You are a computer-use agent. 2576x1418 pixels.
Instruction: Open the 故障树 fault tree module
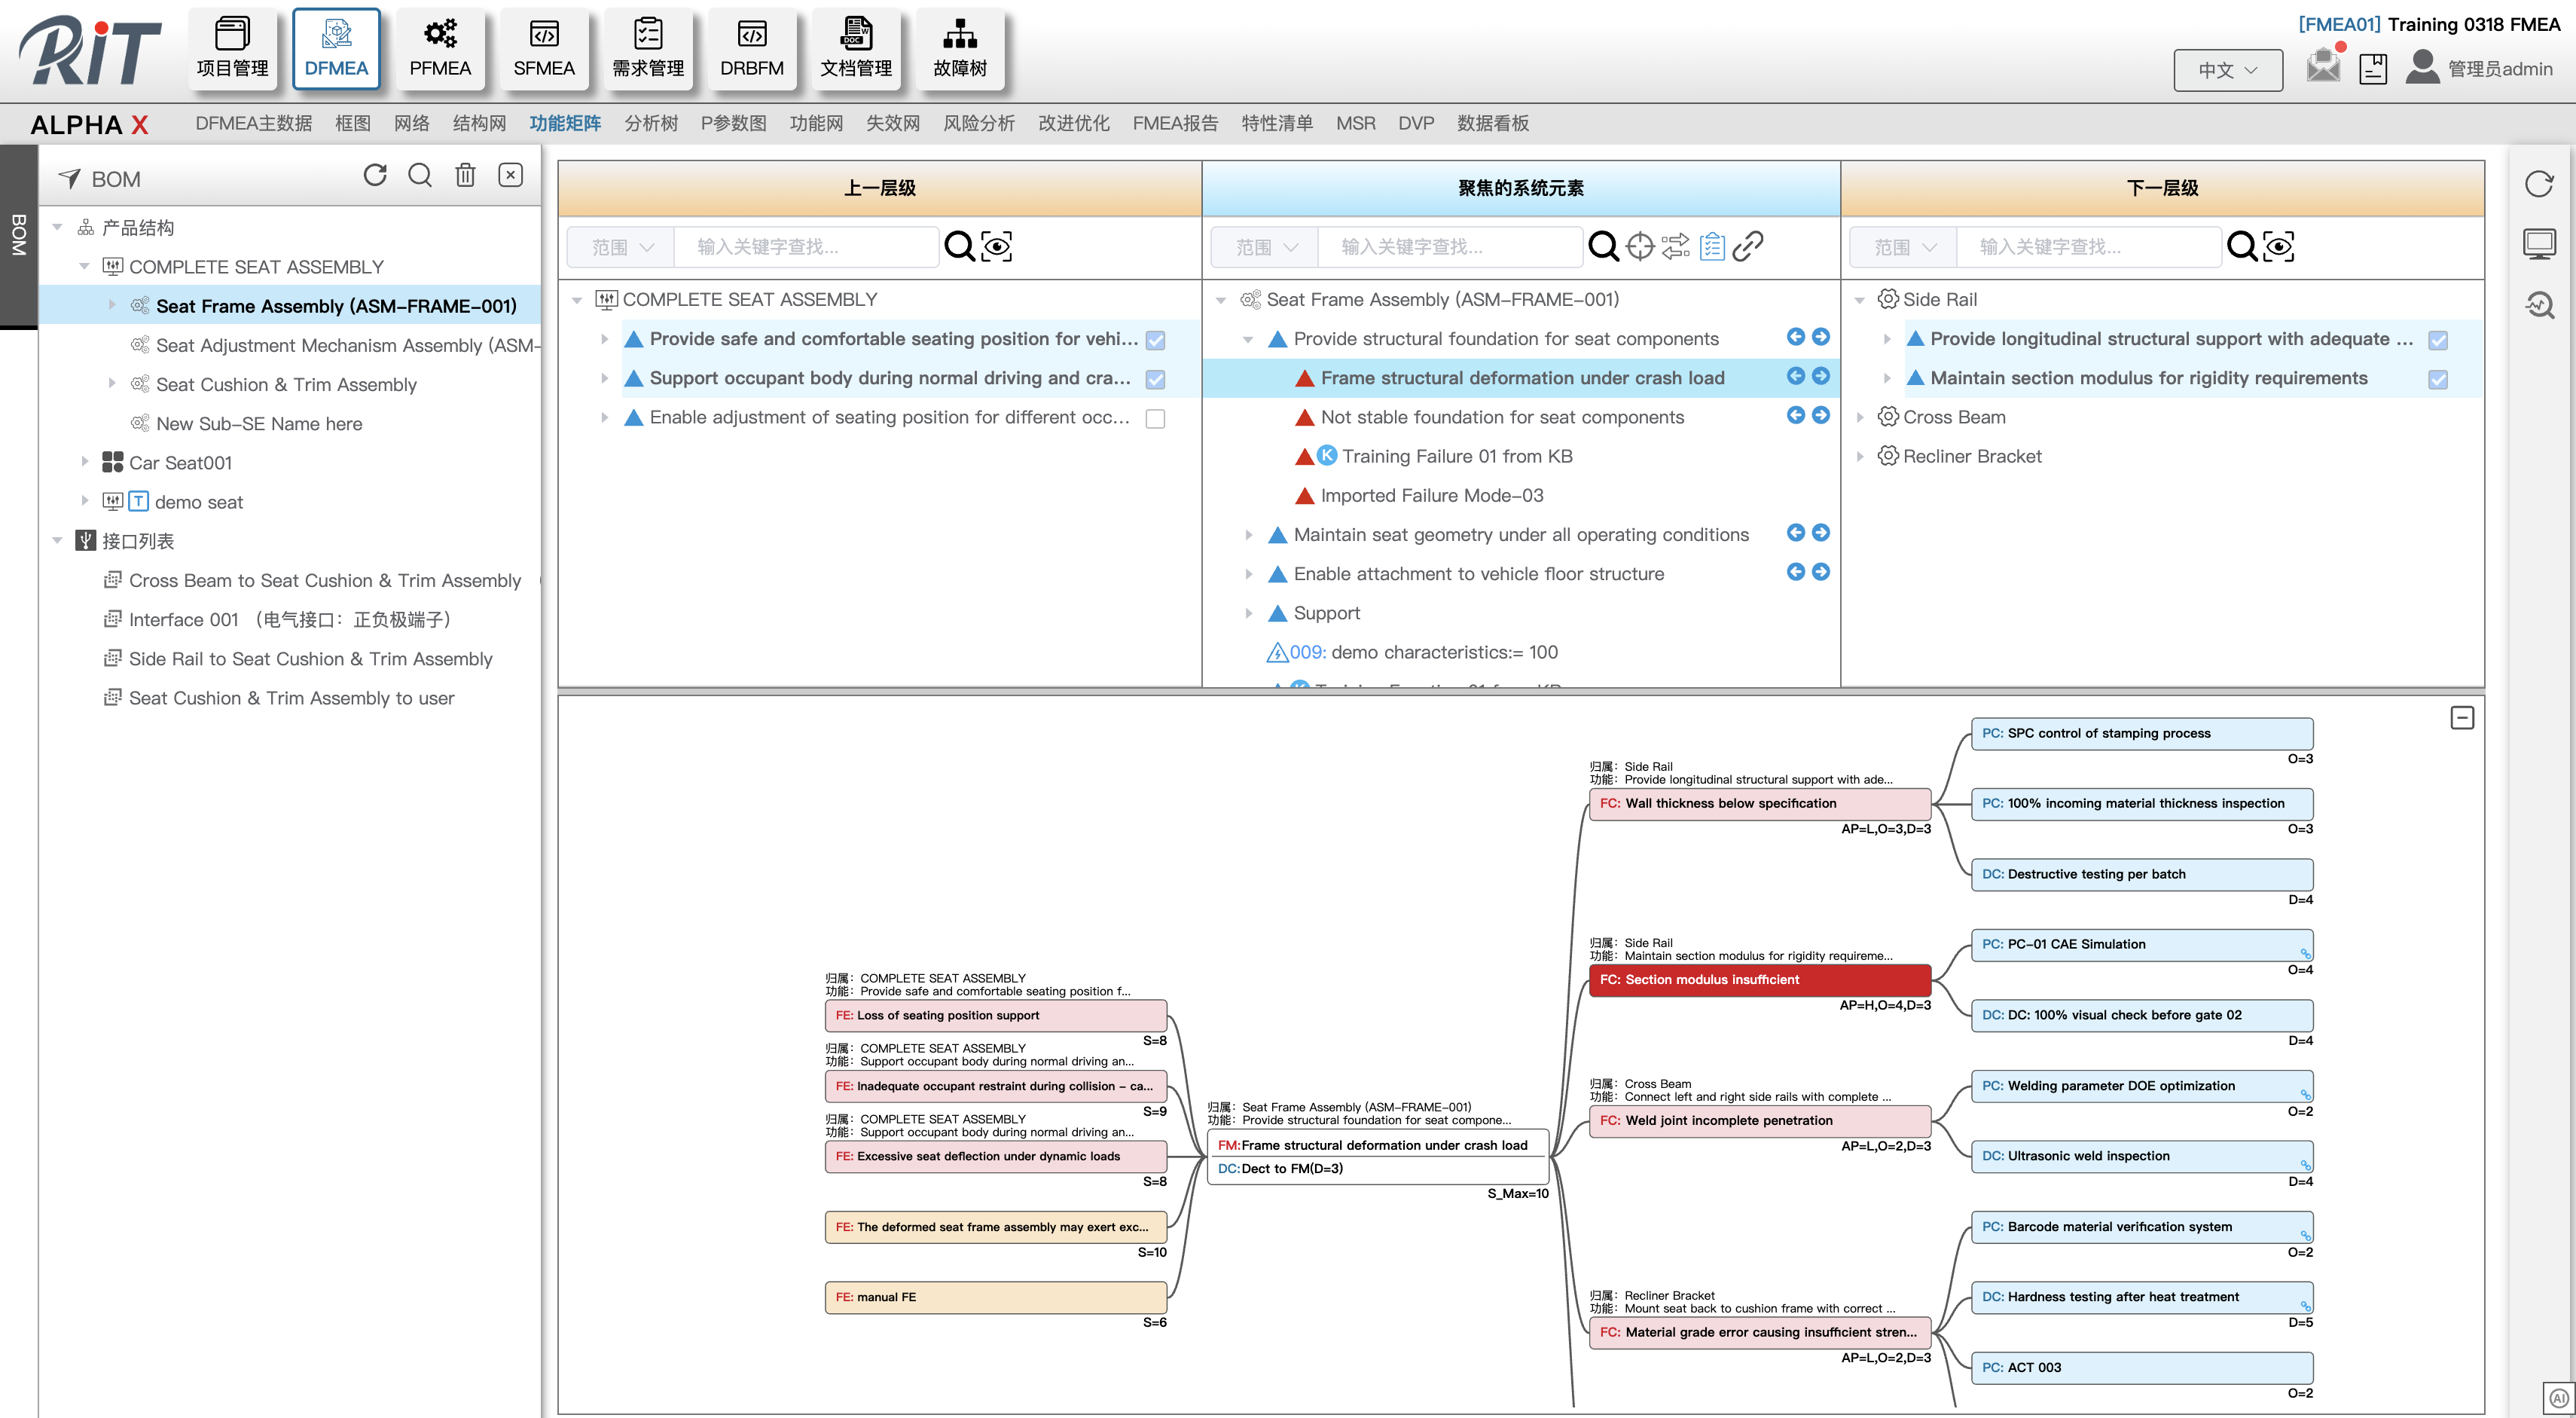958,49
